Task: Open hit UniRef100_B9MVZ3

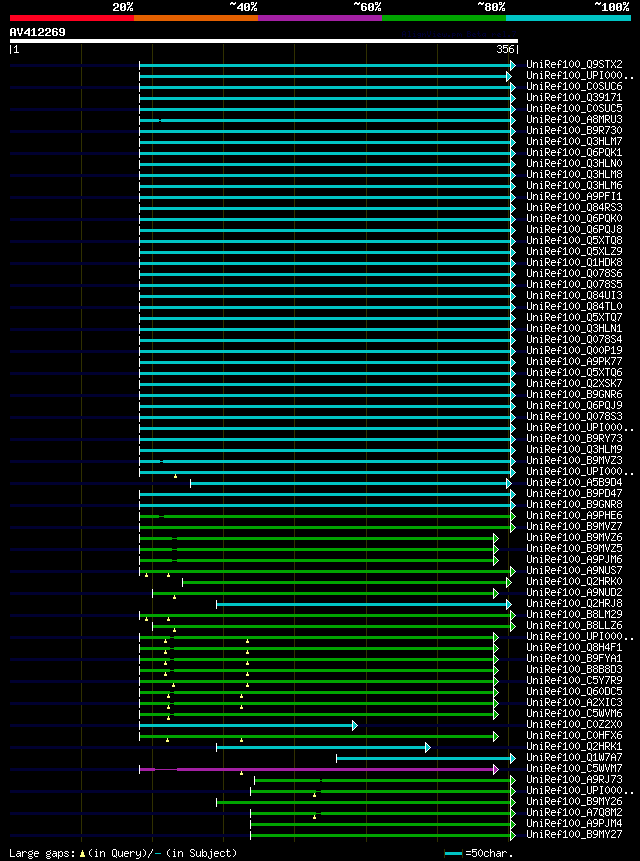Action: pos(574,461)
